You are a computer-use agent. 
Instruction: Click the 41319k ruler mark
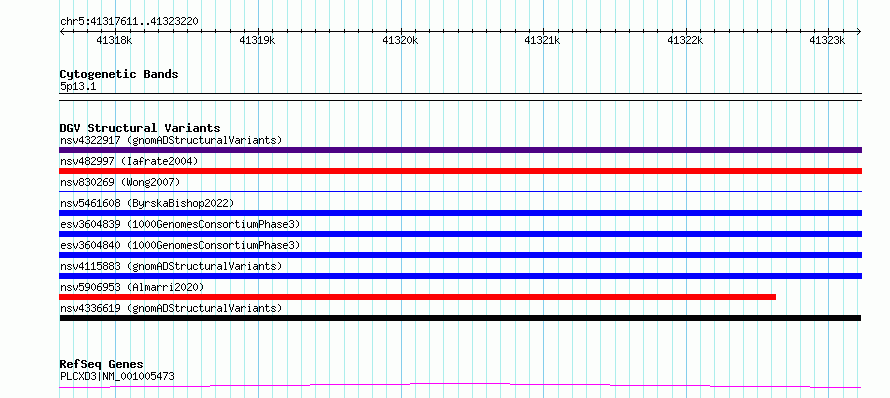[x=258, y=41]
